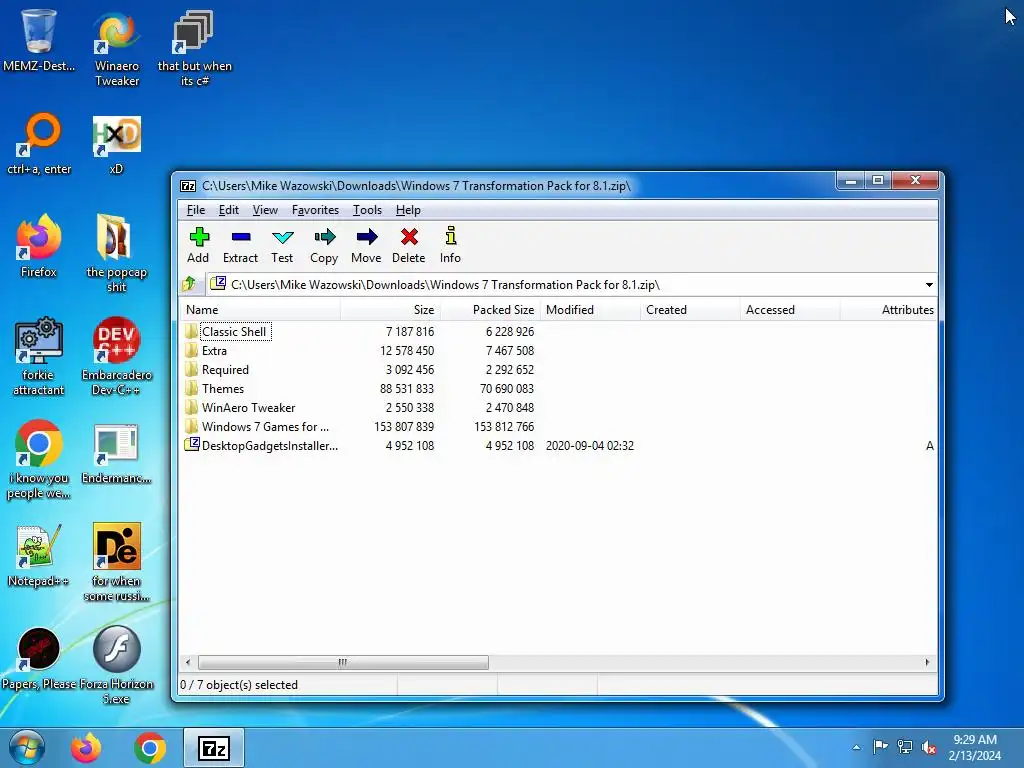Expand the address path dropdown arrow
Viewport: 1024px width, 768px height.
[x=929, y=285]
